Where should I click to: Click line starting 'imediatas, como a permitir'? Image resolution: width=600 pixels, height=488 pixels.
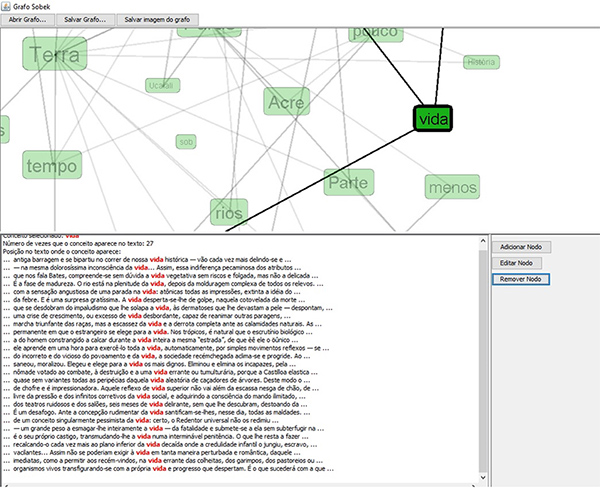(x=163, y=460)
